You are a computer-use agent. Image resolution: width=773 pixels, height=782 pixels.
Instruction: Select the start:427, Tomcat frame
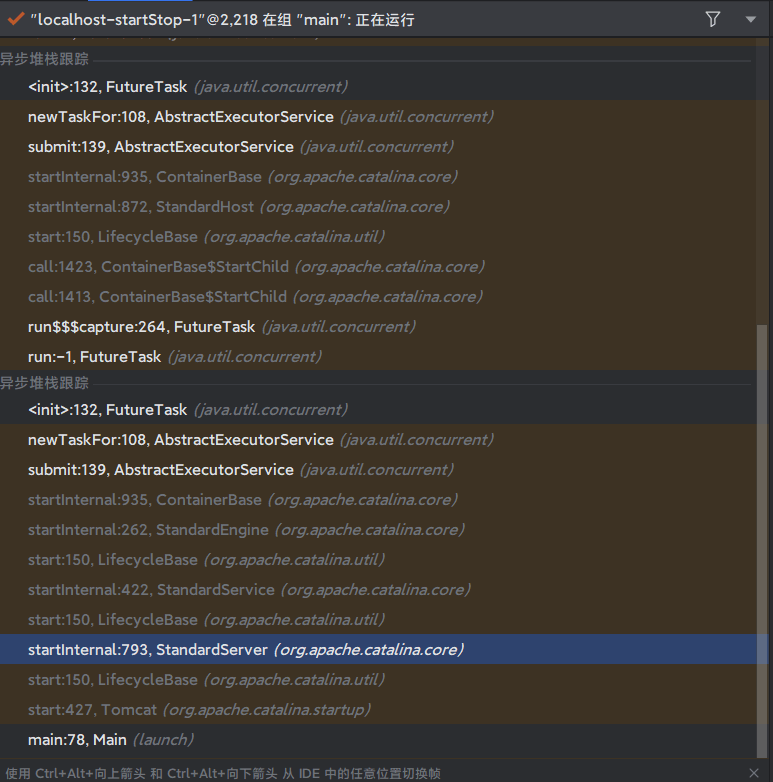[x=199, y=710]
